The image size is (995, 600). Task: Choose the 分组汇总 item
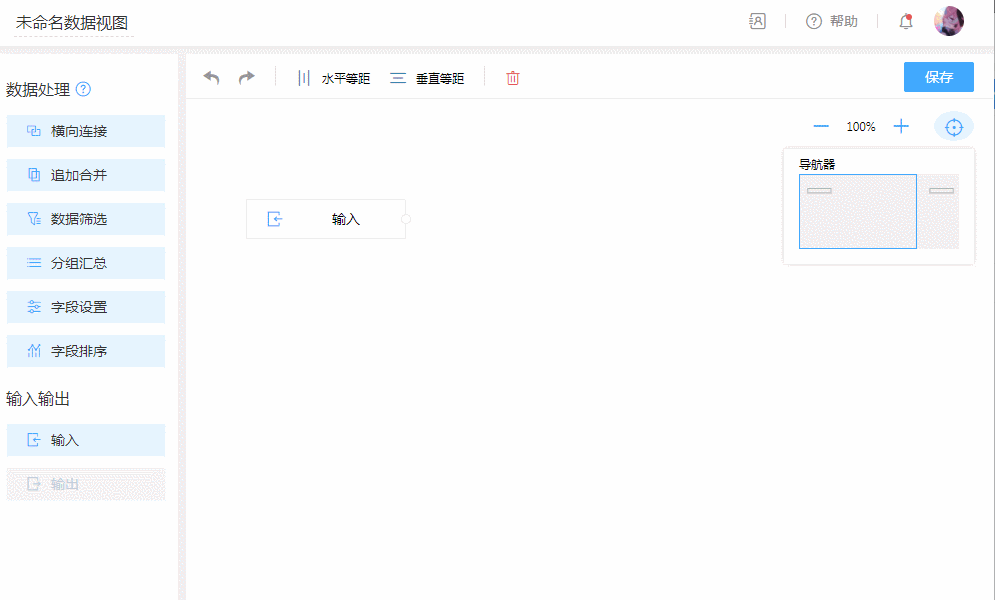point(86,263)
